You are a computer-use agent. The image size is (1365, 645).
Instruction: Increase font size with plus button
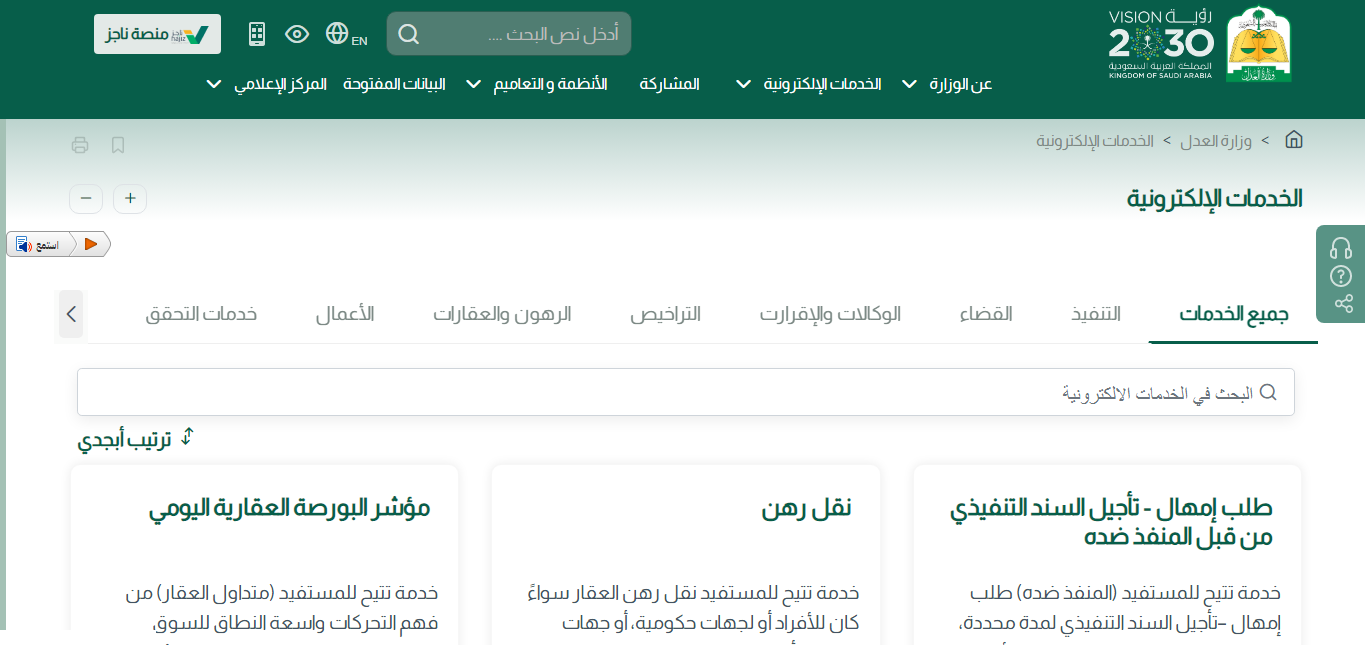pos(130,199)
